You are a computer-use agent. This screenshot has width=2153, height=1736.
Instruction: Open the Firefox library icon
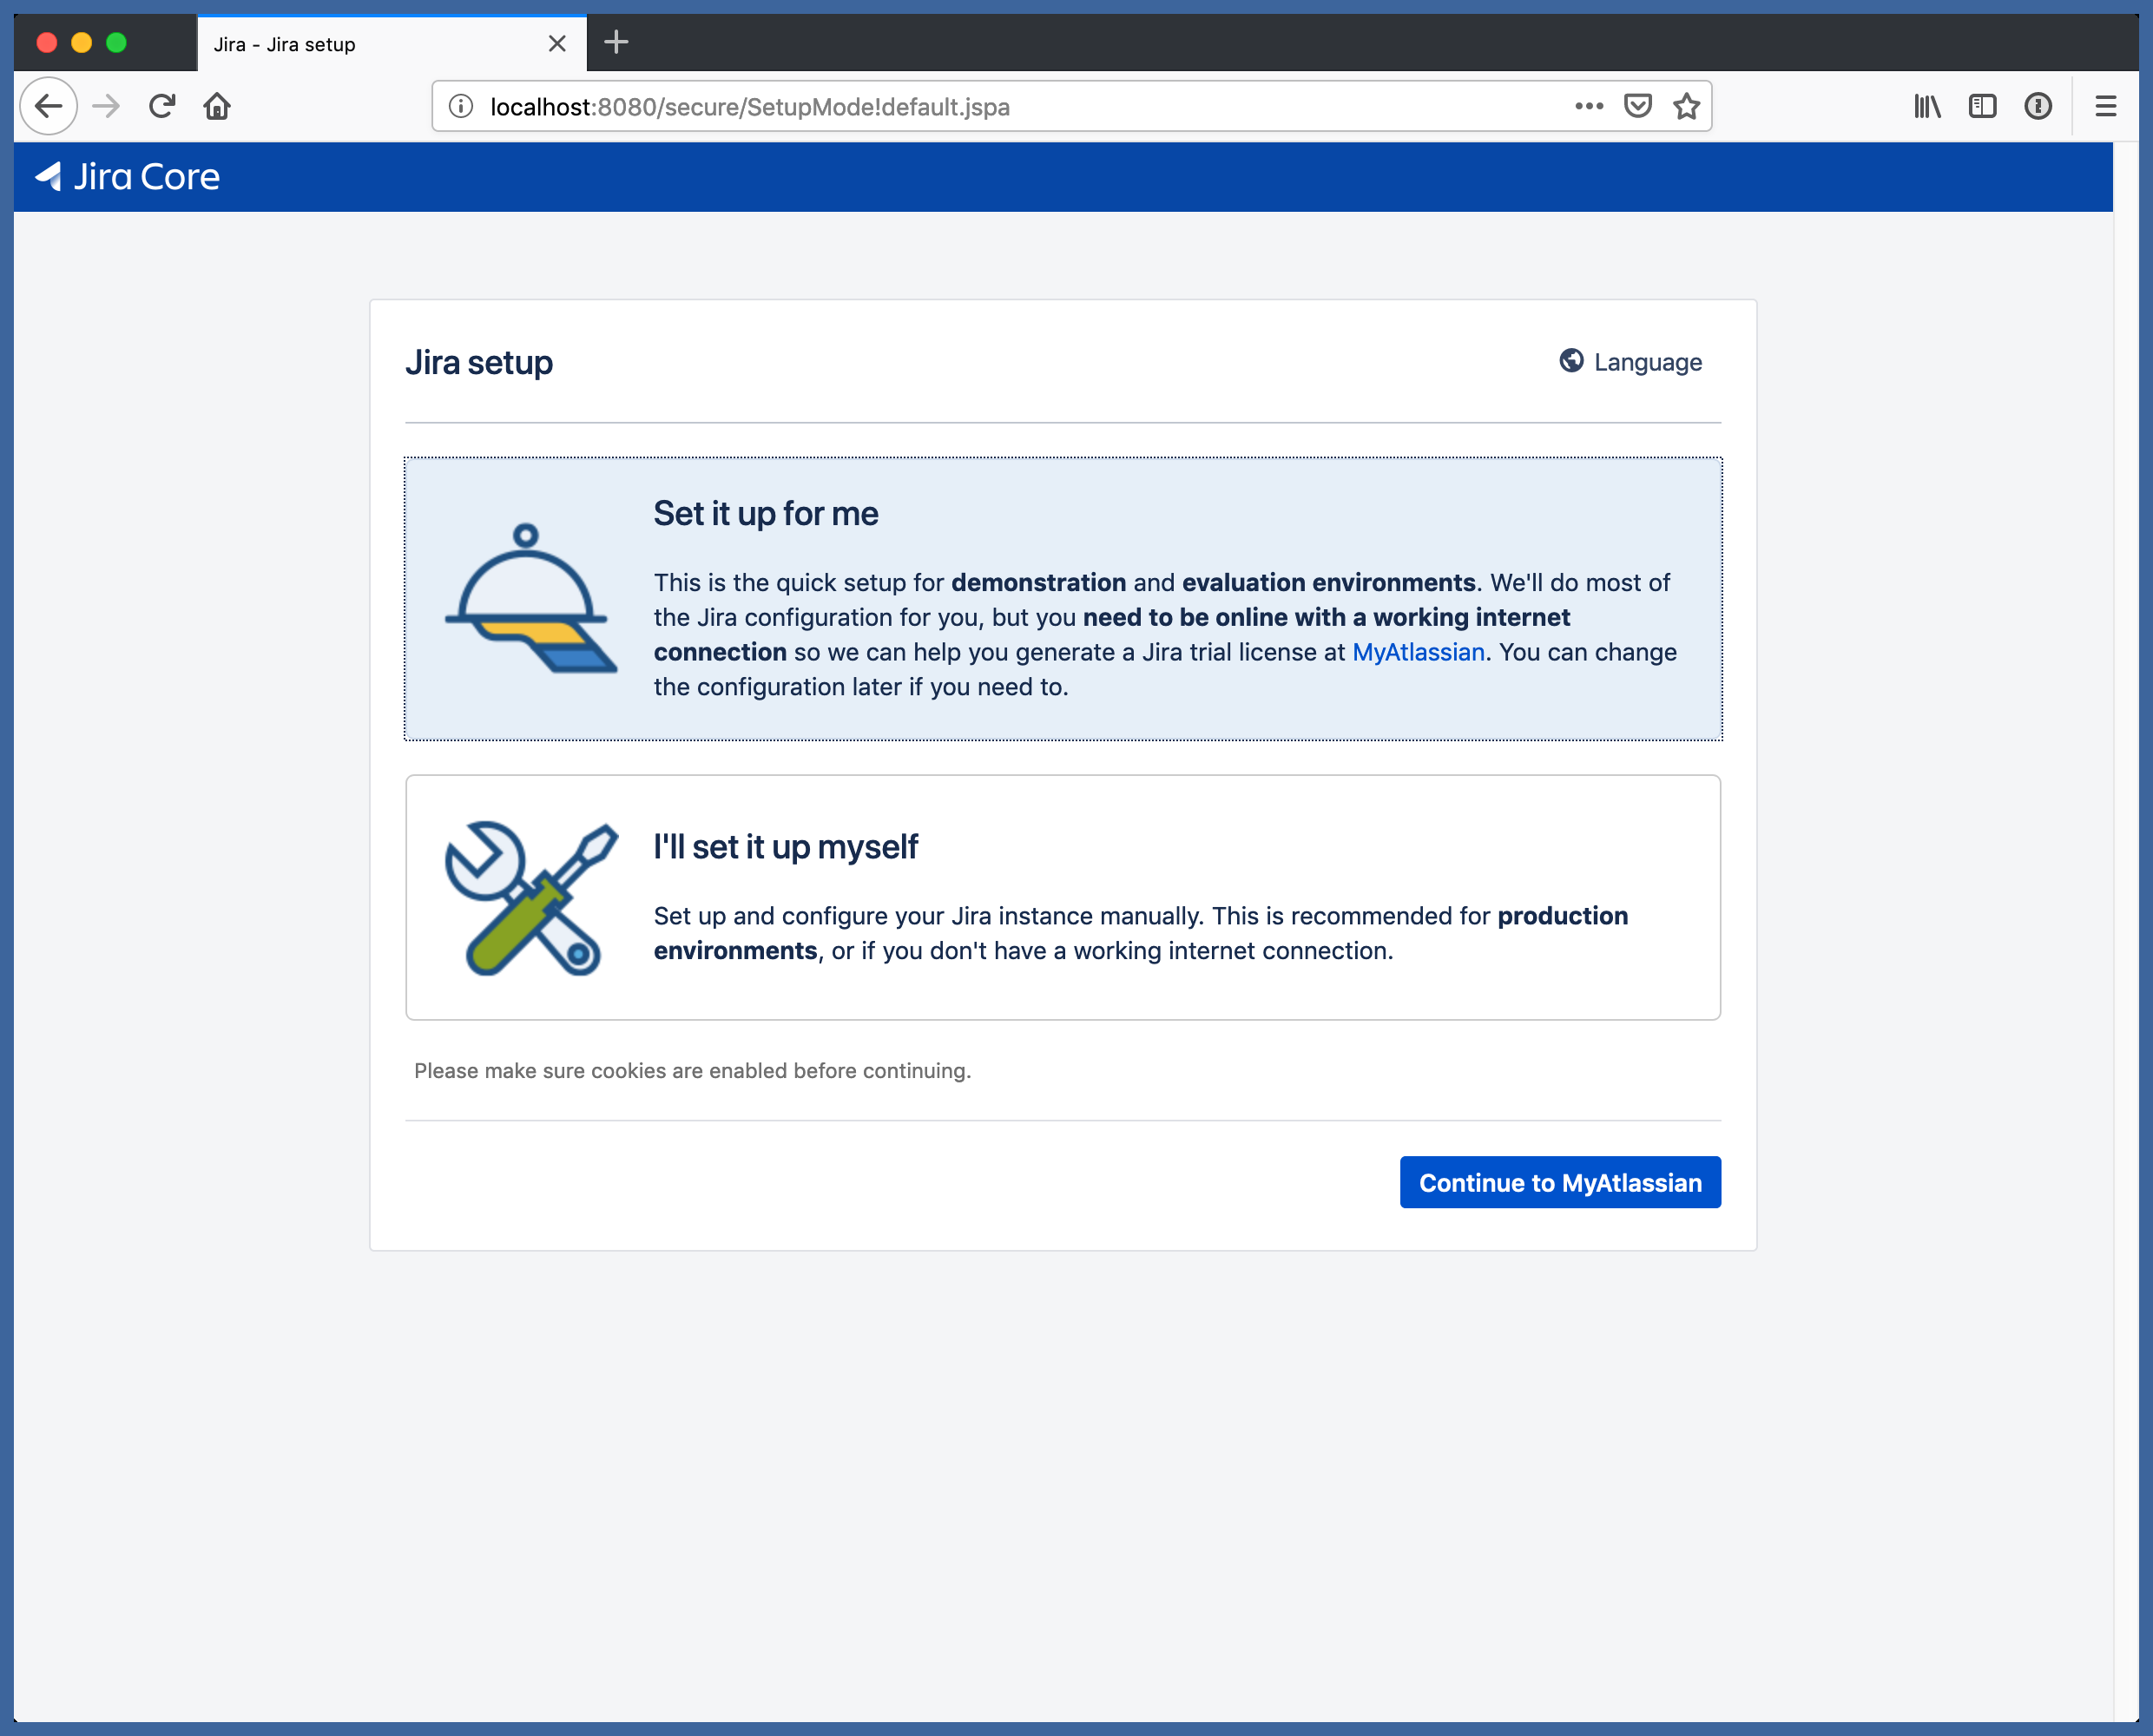coord(1926,106)
